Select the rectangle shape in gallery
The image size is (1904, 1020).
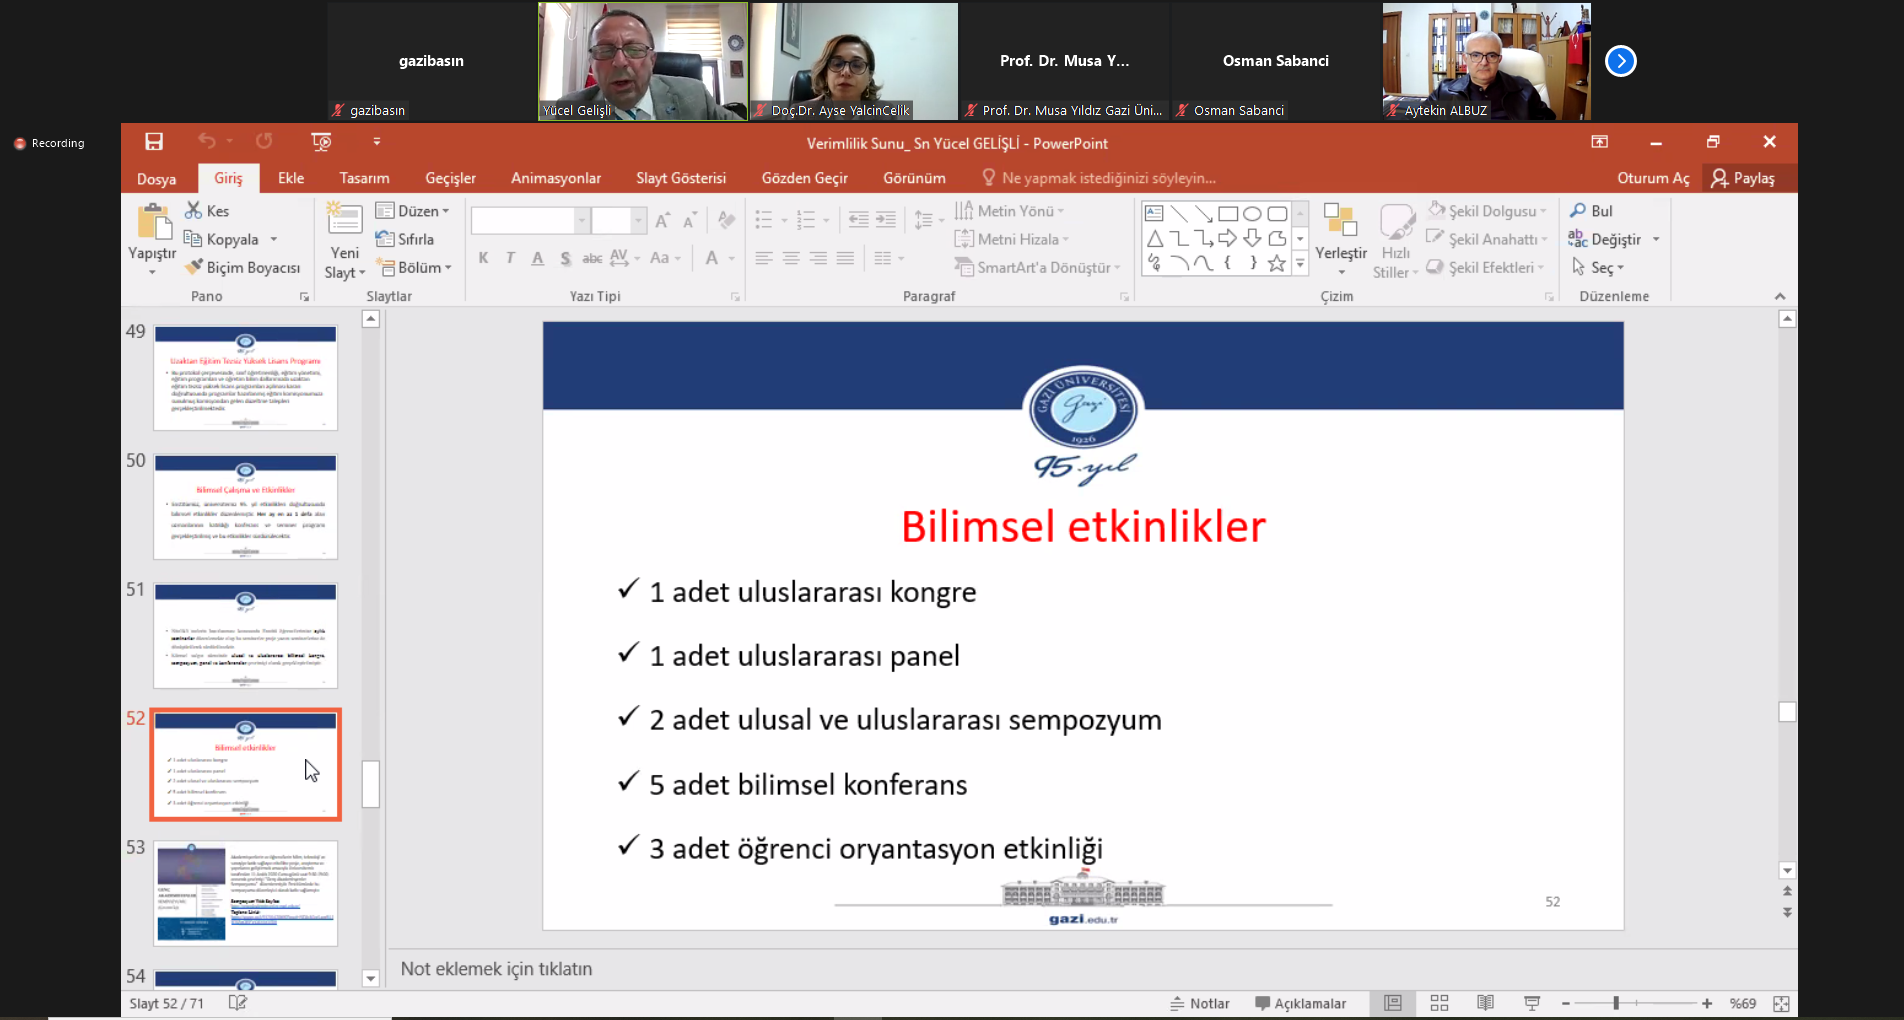(1228, 213)
